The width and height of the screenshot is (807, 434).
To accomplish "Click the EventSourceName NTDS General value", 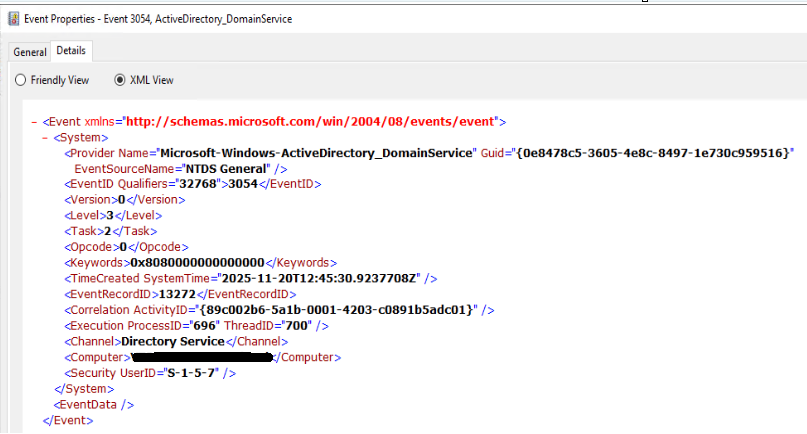I will click(x=226, y=169).
